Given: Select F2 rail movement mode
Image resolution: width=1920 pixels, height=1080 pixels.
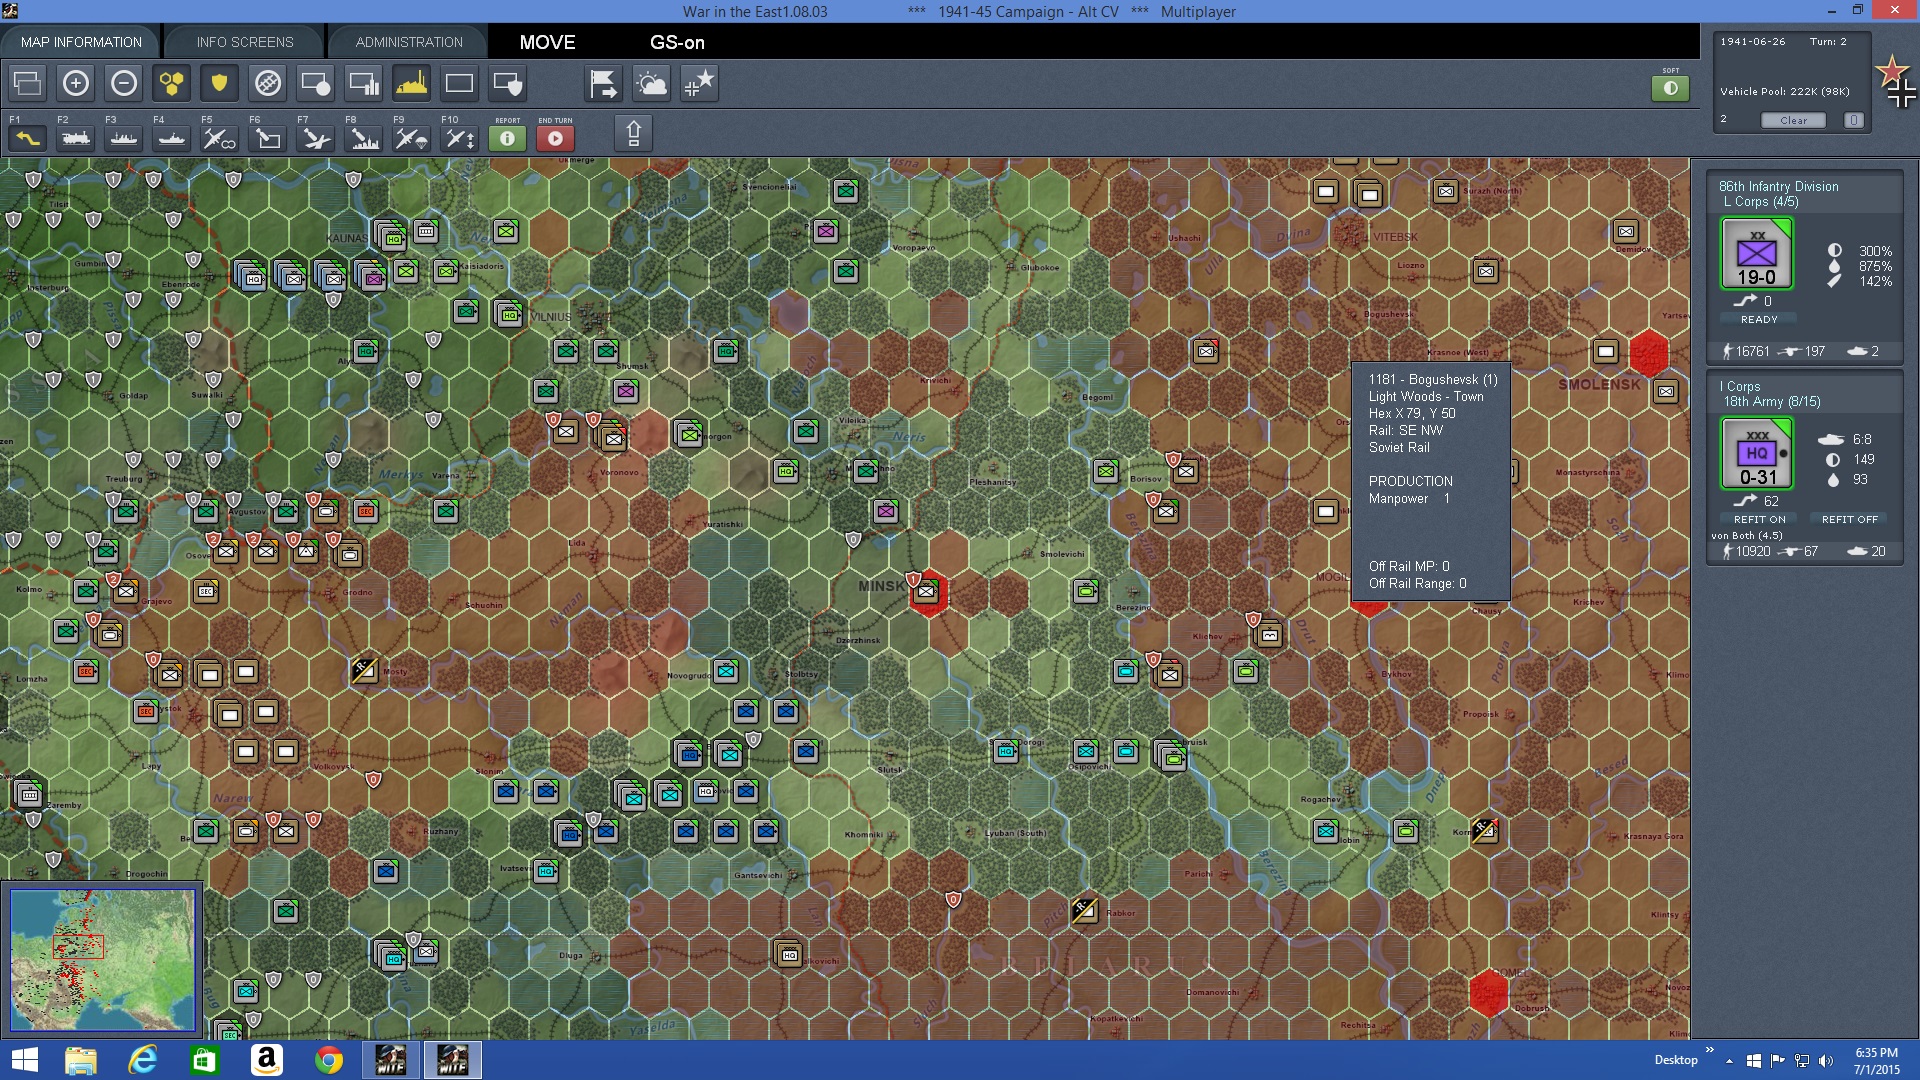Looking at the screenshot, I should click(x=76, y=138).
